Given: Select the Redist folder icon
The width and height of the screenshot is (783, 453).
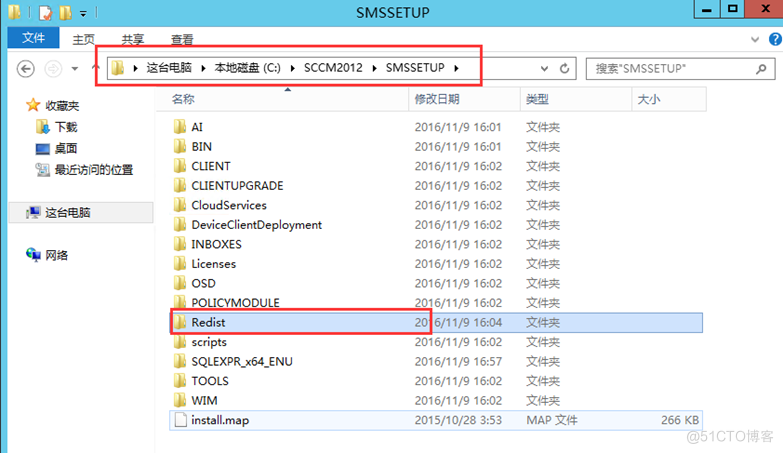Looking at the screenshot, I should tap(180, 322).
